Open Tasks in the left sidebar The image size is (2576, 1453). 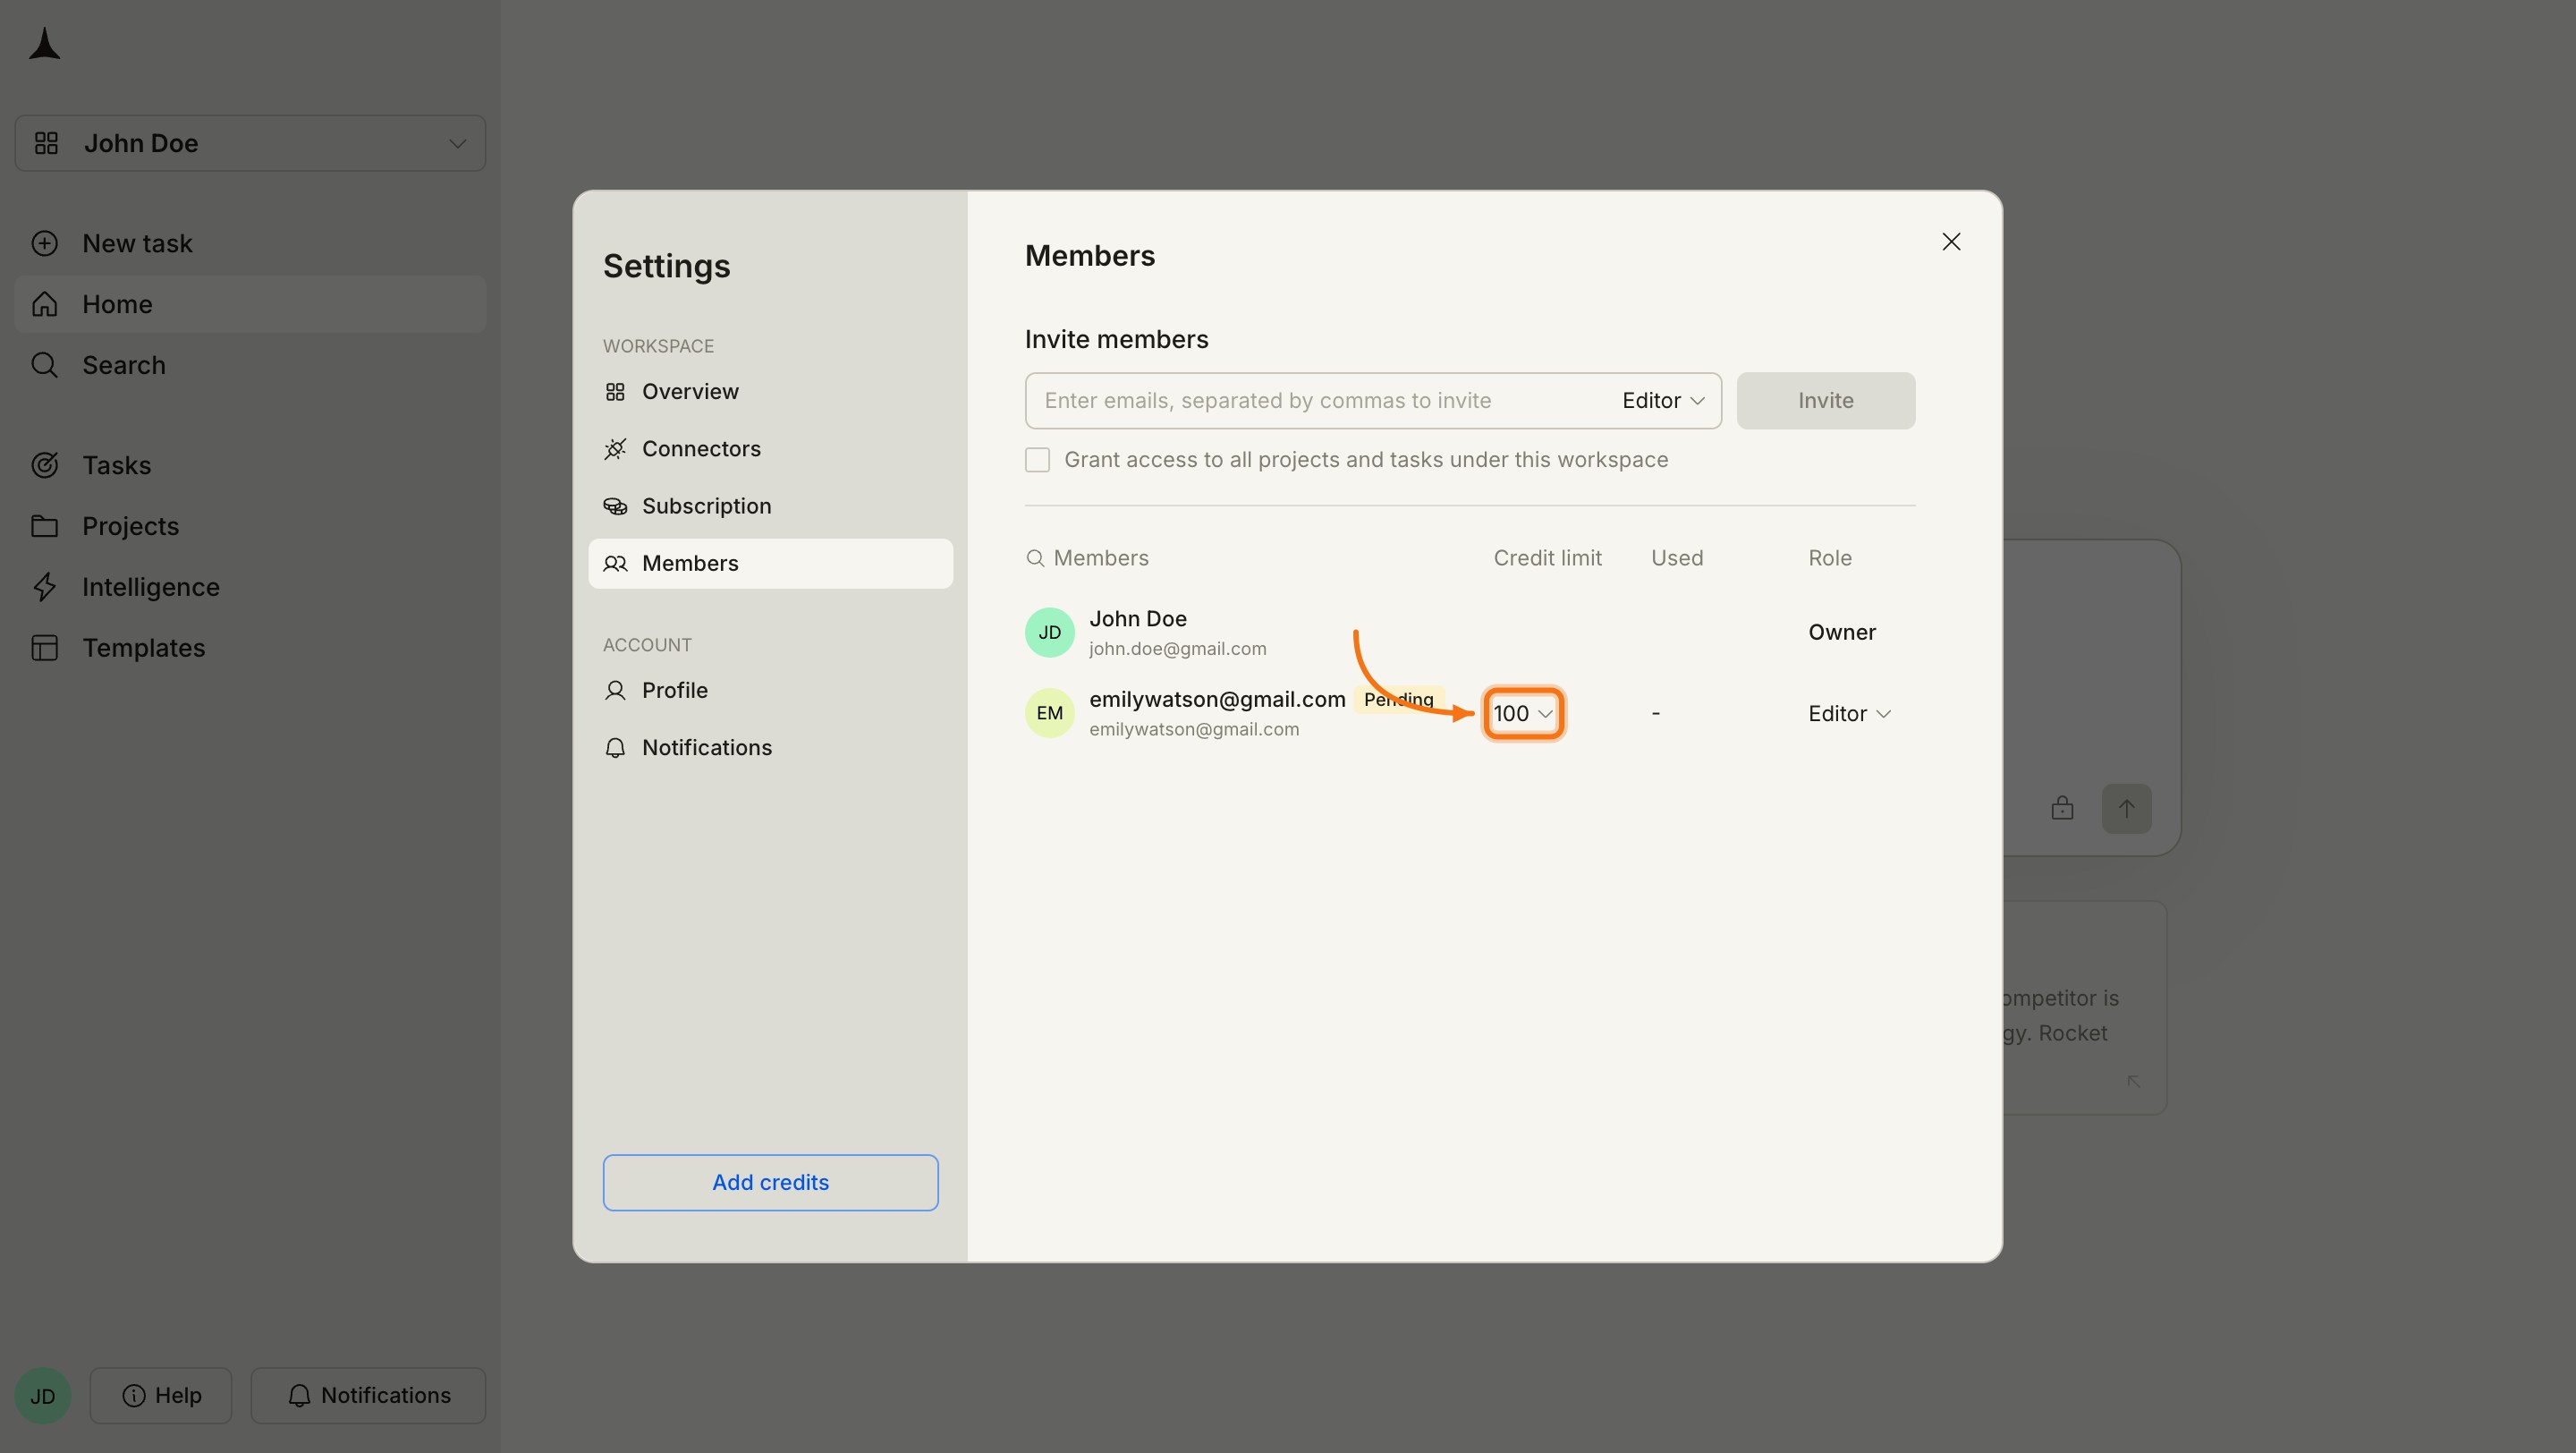[250, 465]
